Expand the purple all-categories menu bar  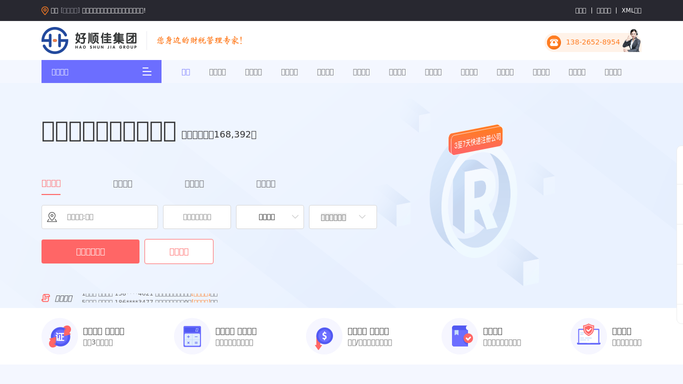click(x=101, y=71)
